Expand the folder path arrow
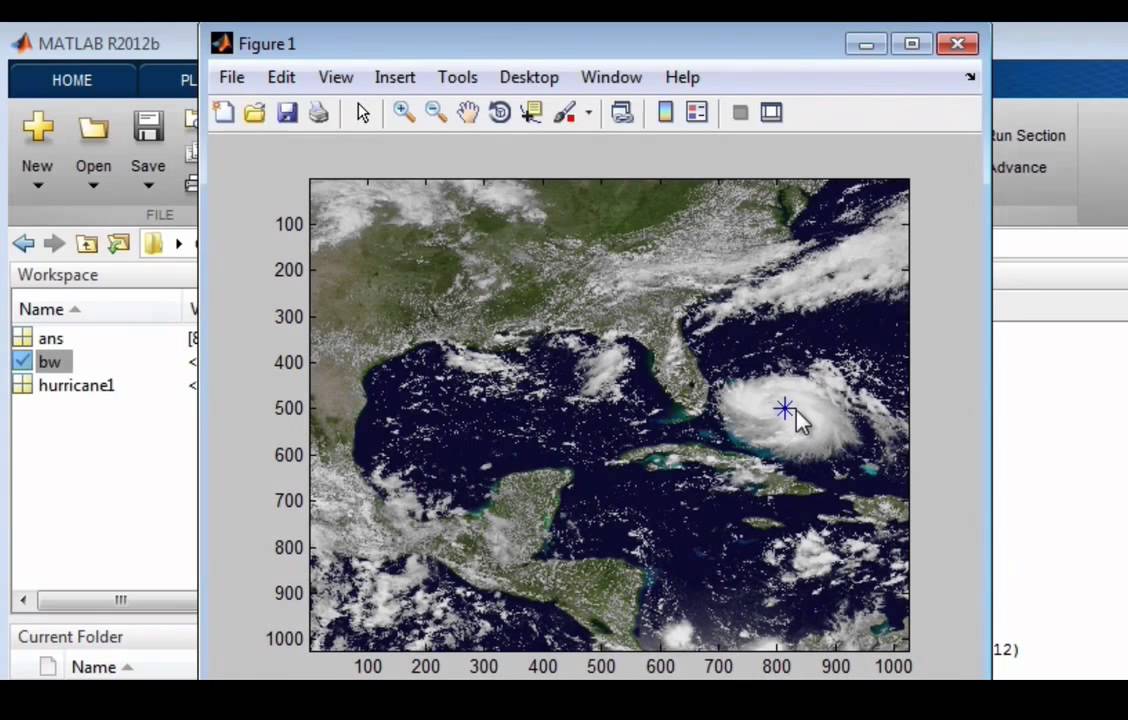The image size is (1128, 720). 179,244
